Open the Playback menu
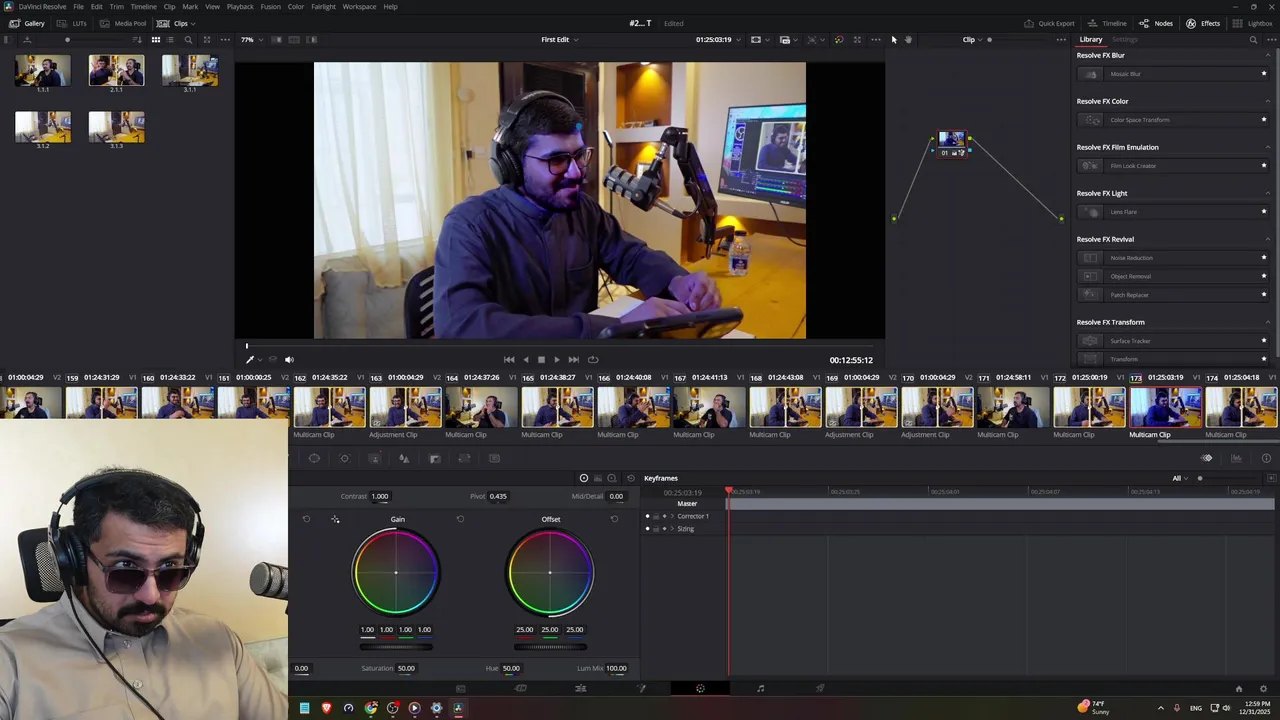1280x720 pixels. (240, 6)
